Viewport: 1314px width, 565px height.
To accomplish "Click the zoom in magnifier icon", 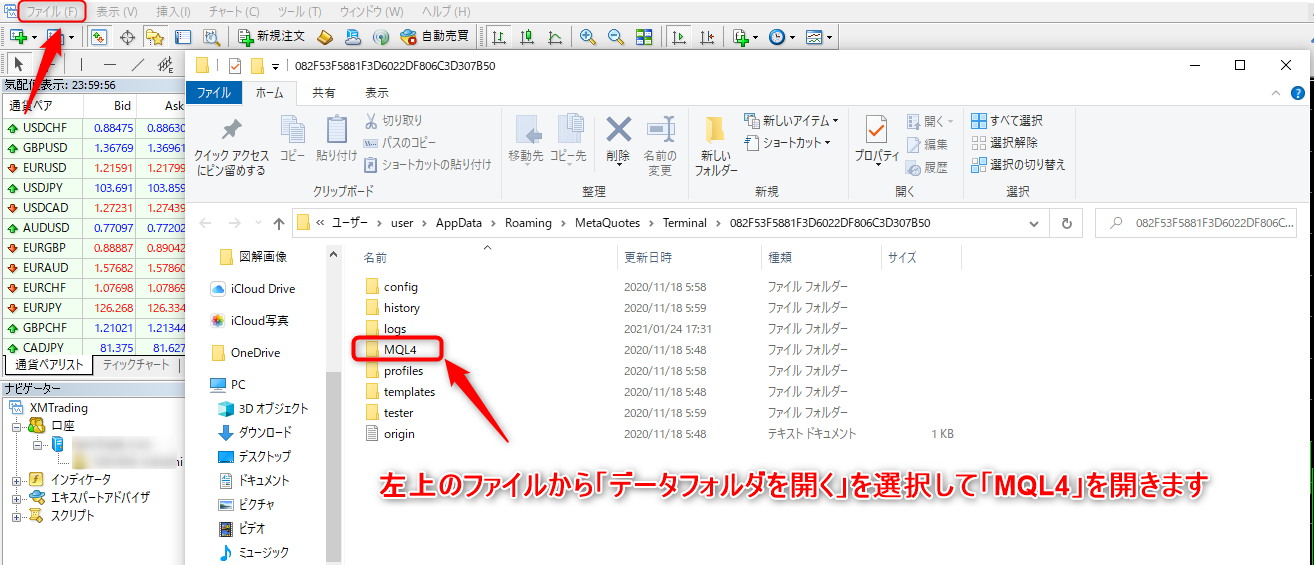I will point(588,37).
